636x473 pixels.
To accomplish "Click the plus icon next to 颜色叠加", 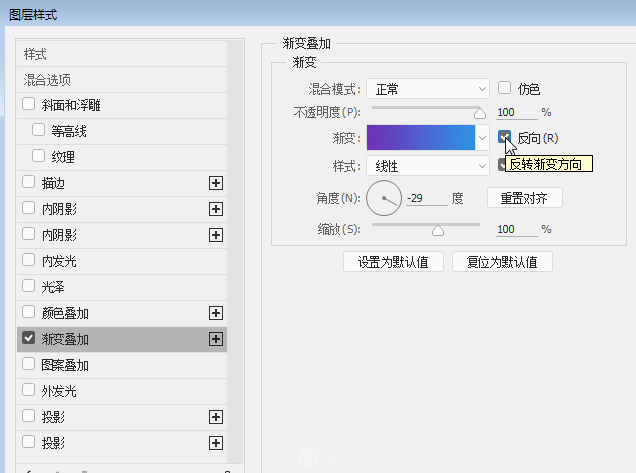I will pos(215,313).
